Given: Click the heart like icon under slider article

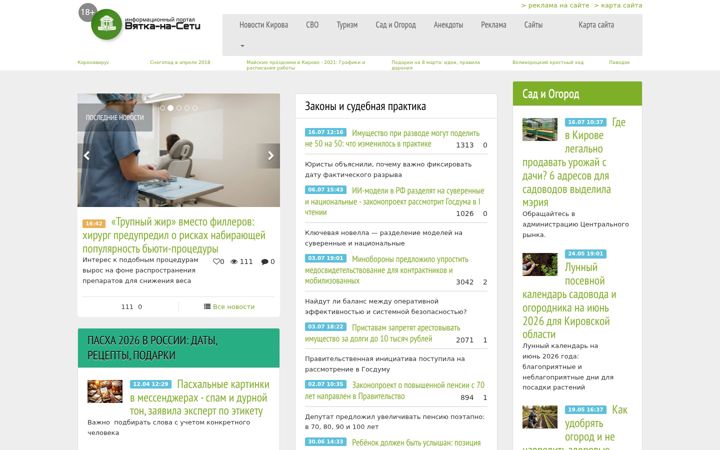Looking at the screenshot, I should pyautogui.click(x=216, y=262).
